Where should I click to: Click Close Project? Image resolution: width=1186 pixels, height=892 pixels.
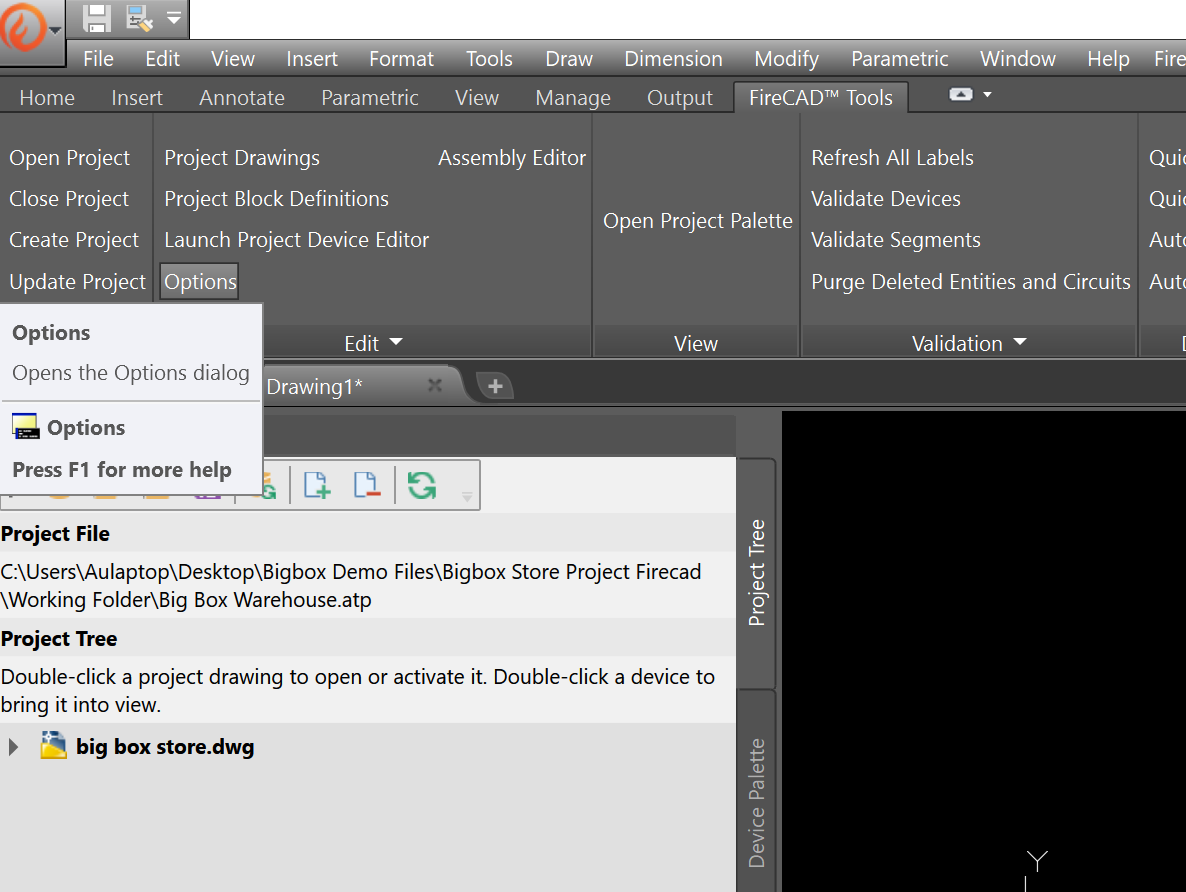coord(69,198)
